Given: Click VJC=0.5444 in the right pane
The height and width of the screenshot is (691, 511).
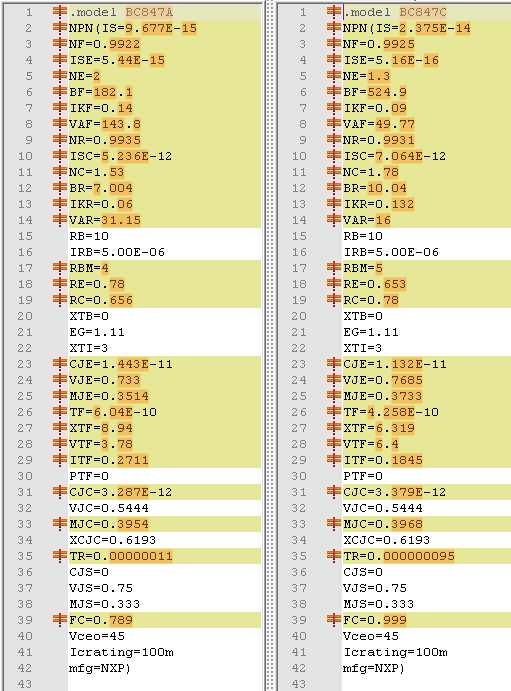Looking at the screenshot, I should pyautogui.click(x=383, y=508).
